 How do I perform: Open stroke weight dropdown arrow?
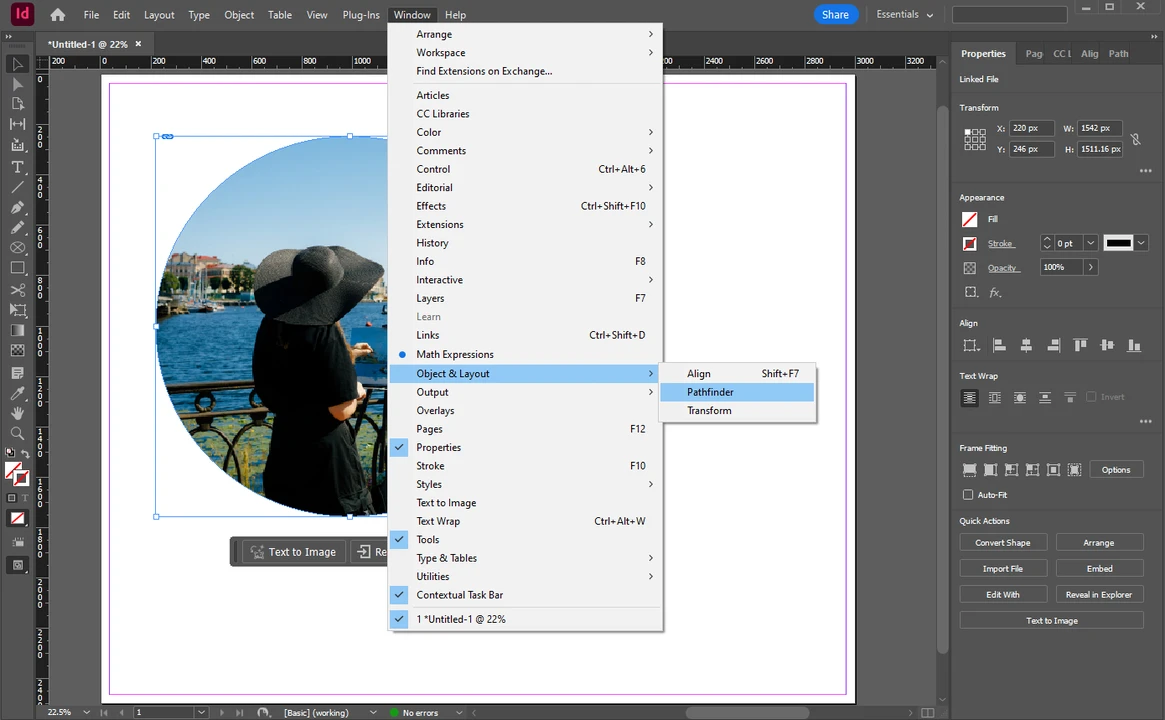point(1091,243)
